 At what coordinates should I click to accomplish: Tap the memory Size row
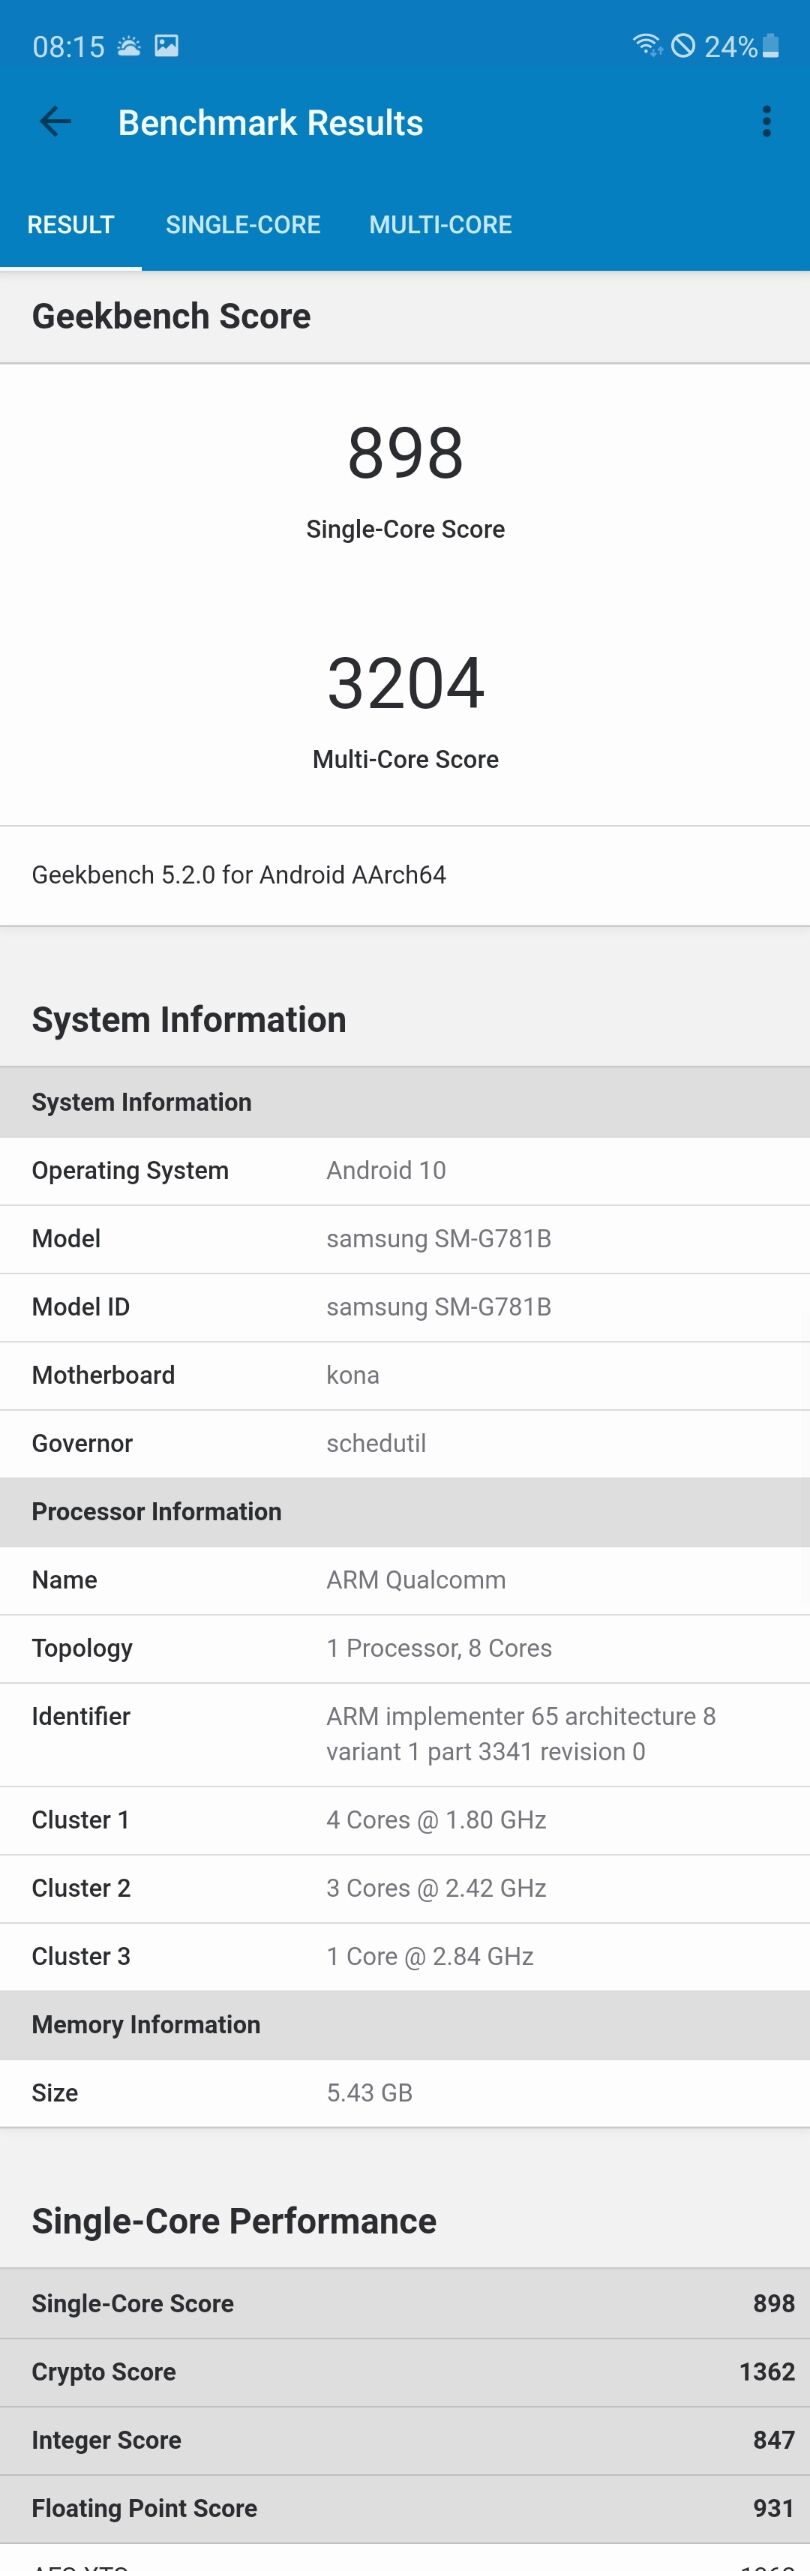[405, 2093]
